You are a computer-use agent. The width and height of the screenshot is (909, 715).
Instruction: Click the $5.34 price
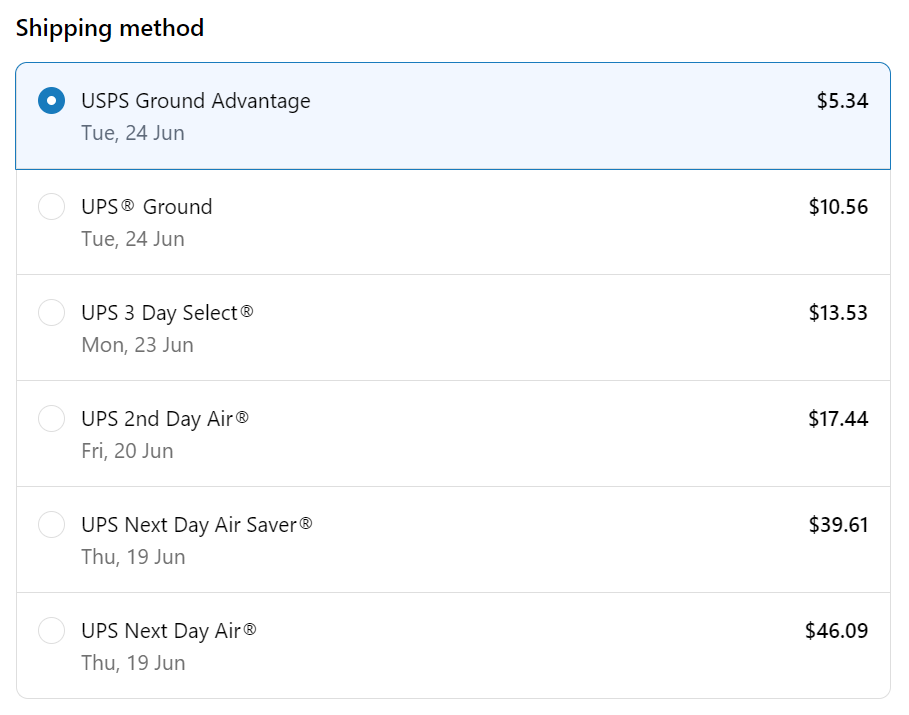[x=842, y=101]
